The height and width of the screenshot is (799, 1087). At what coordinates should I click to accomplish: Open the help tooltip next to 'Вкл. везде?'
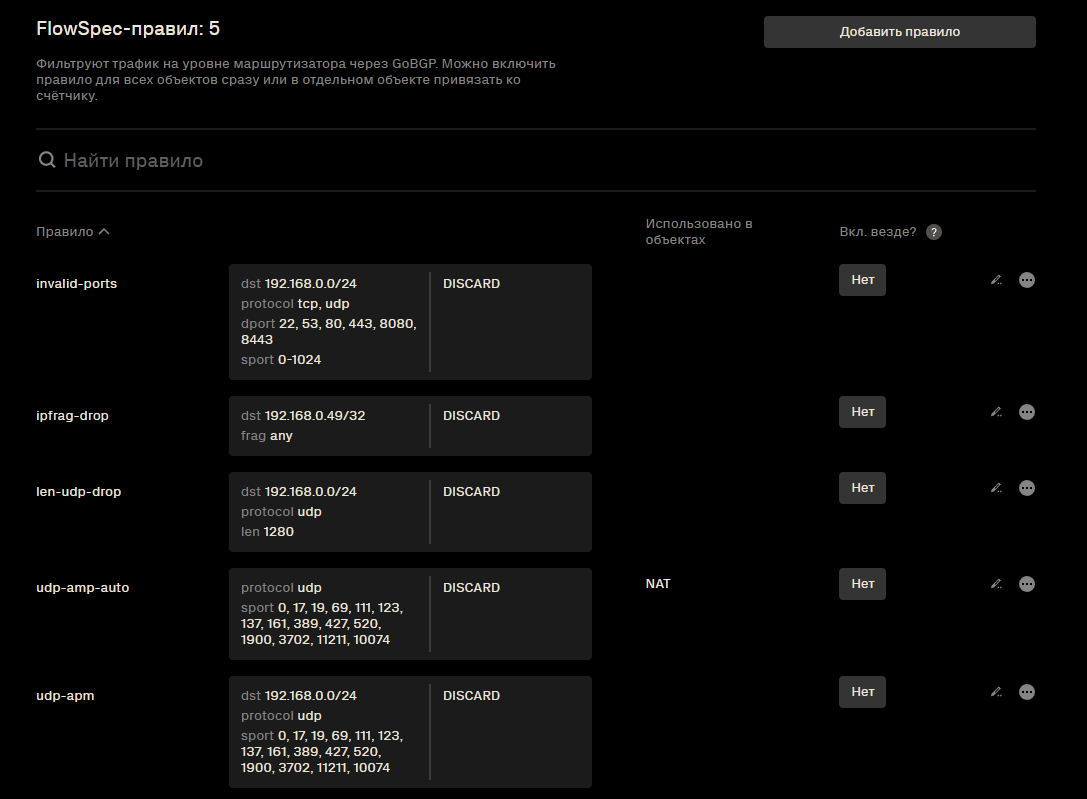(x=933, y=232)
